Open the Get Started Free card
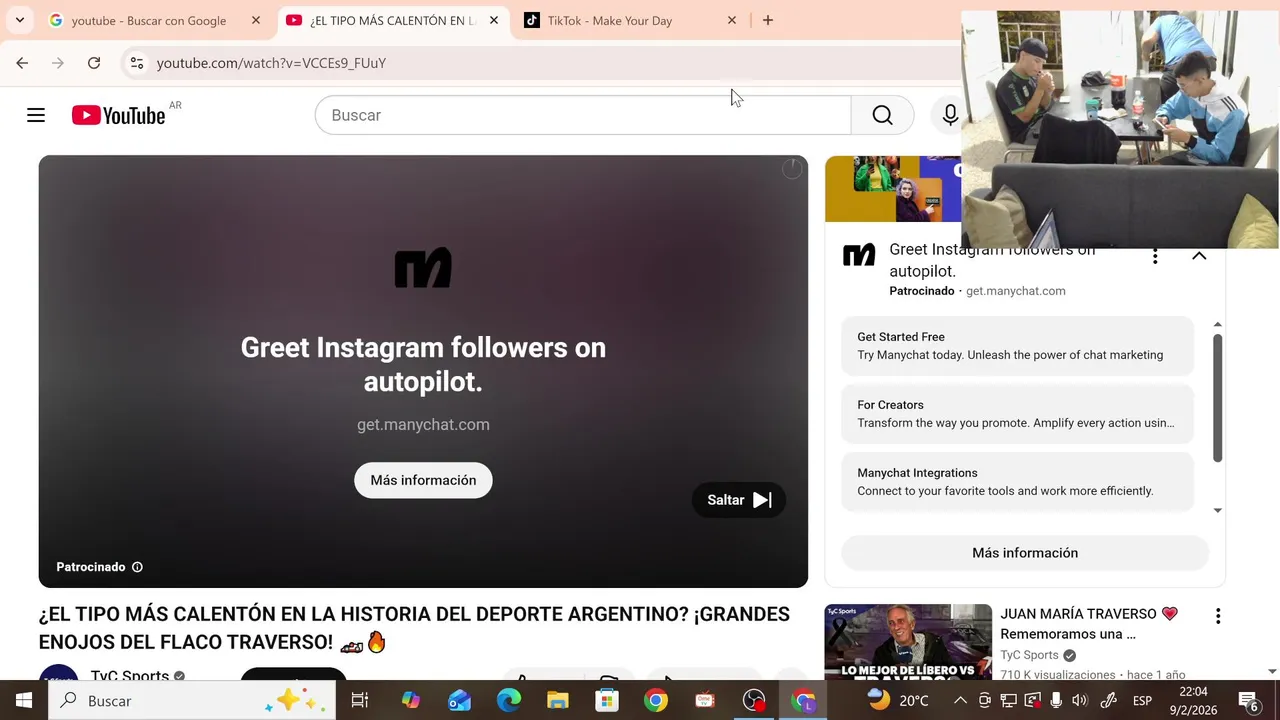Image resolution: width=1280 pixels, height=720 pixels. tap(1018, 346)
